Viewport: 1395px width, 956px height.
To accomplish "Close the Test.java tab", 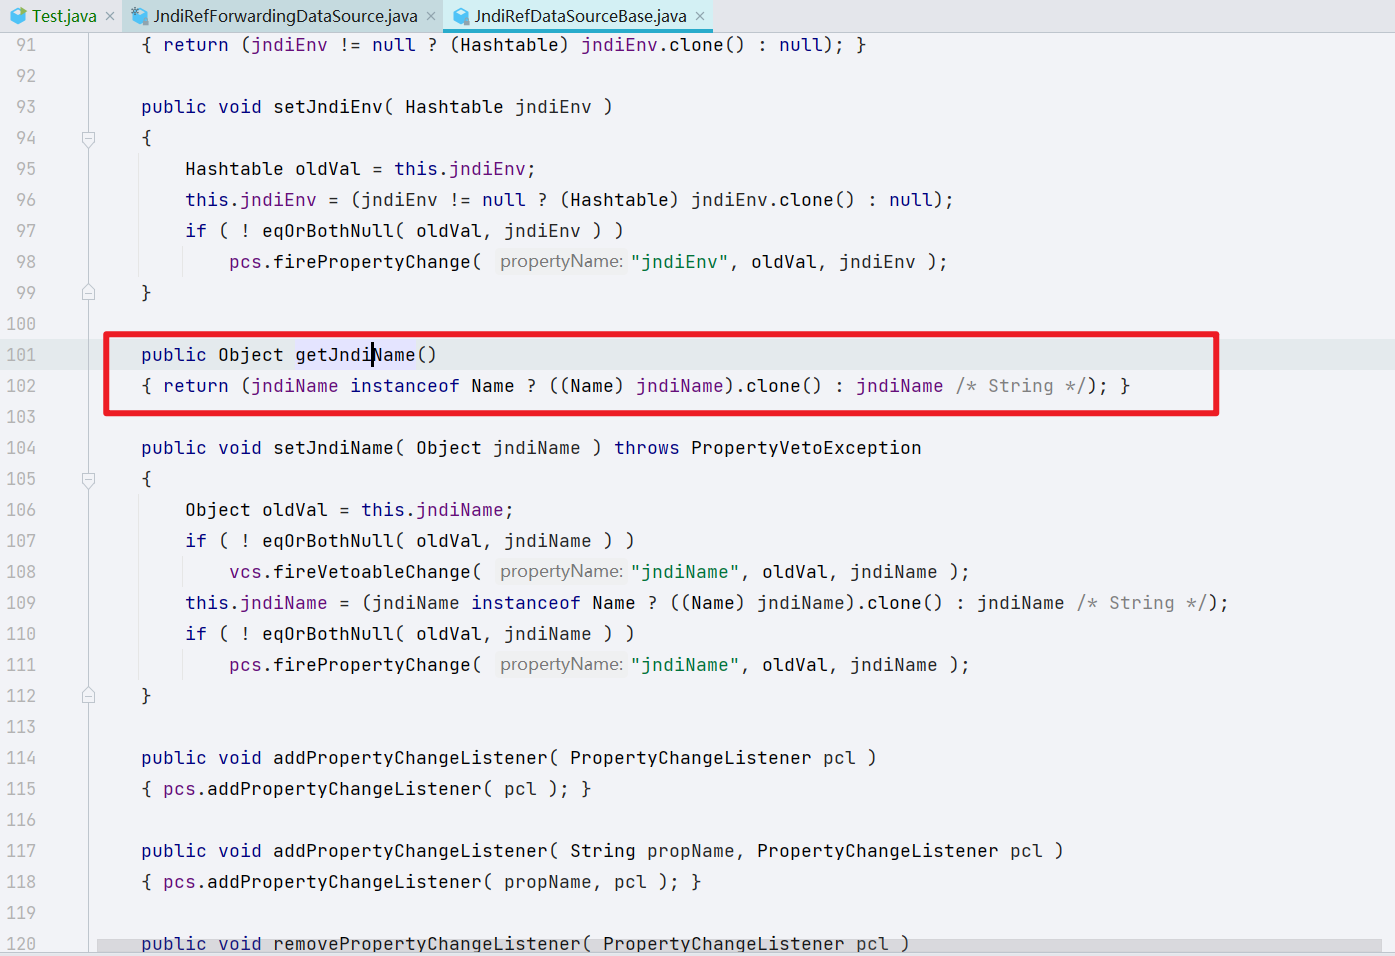I will [x=109, y=15].
